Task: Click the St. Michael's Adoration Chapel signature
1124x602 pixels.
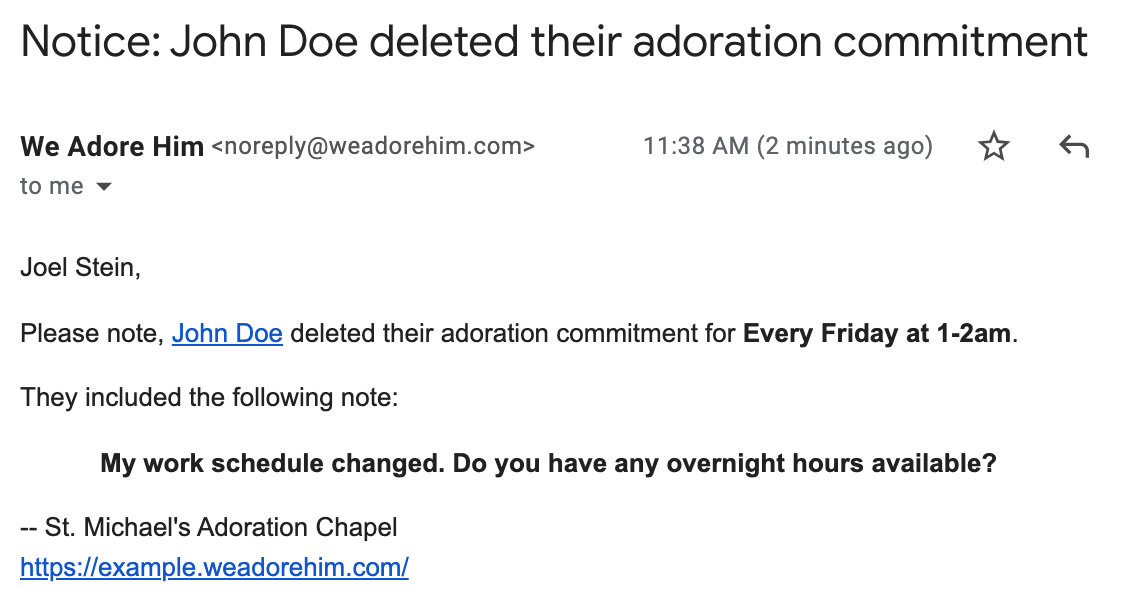Action: click(x=220, y=528)
